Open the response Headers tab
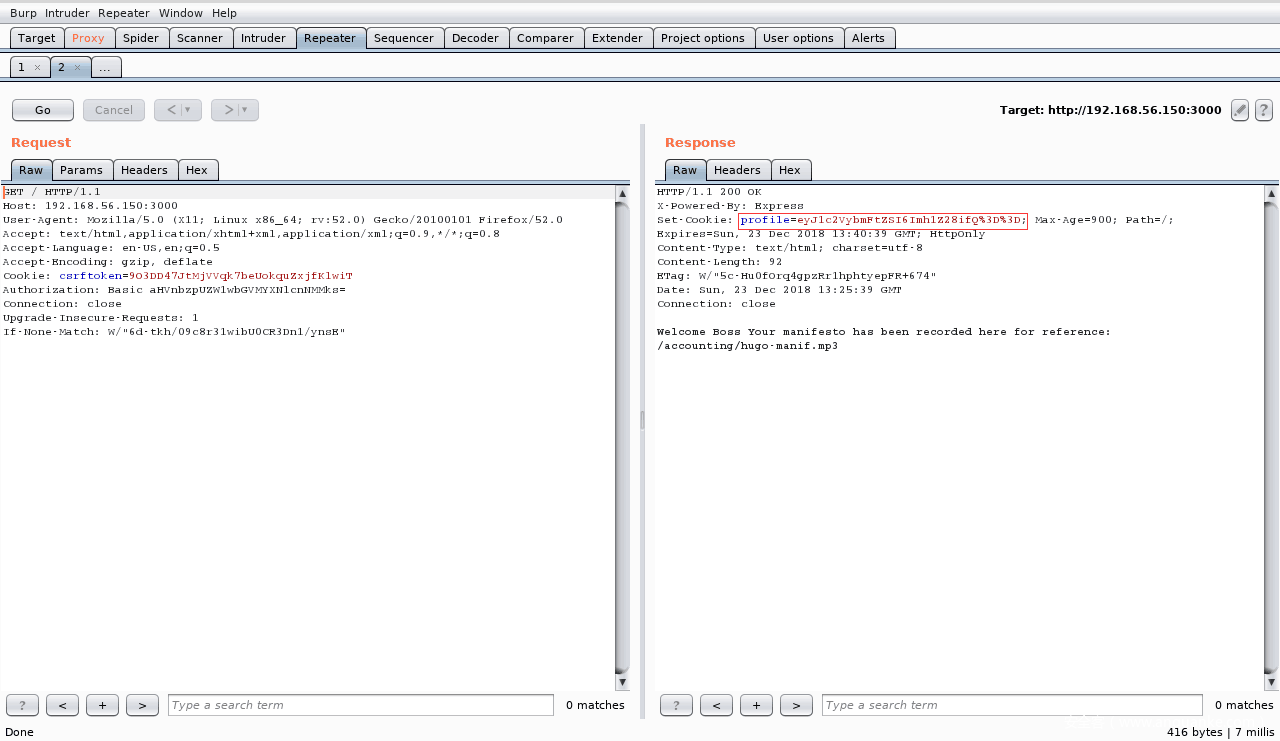 click(737, 170)
